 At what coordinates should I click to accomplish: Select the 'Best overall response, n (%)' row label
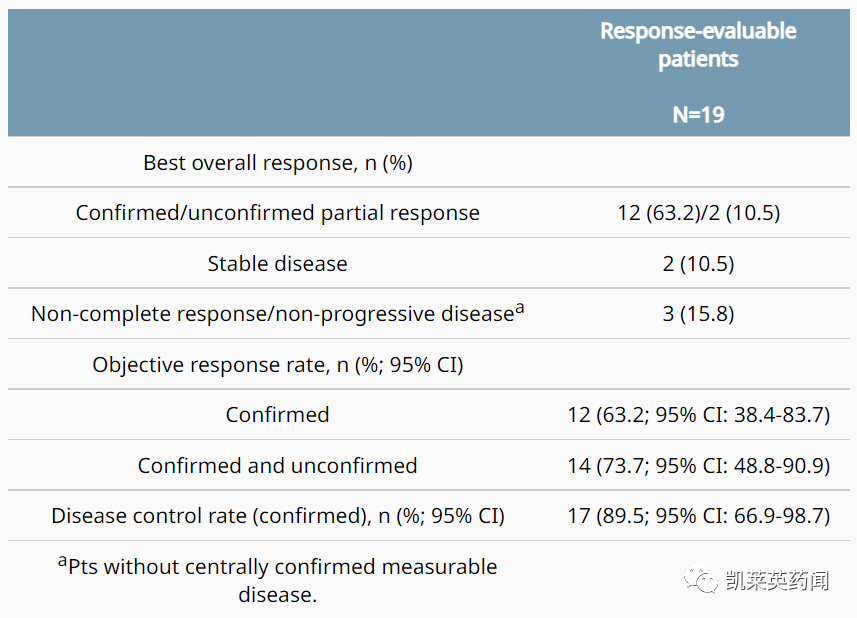point(278,163)
